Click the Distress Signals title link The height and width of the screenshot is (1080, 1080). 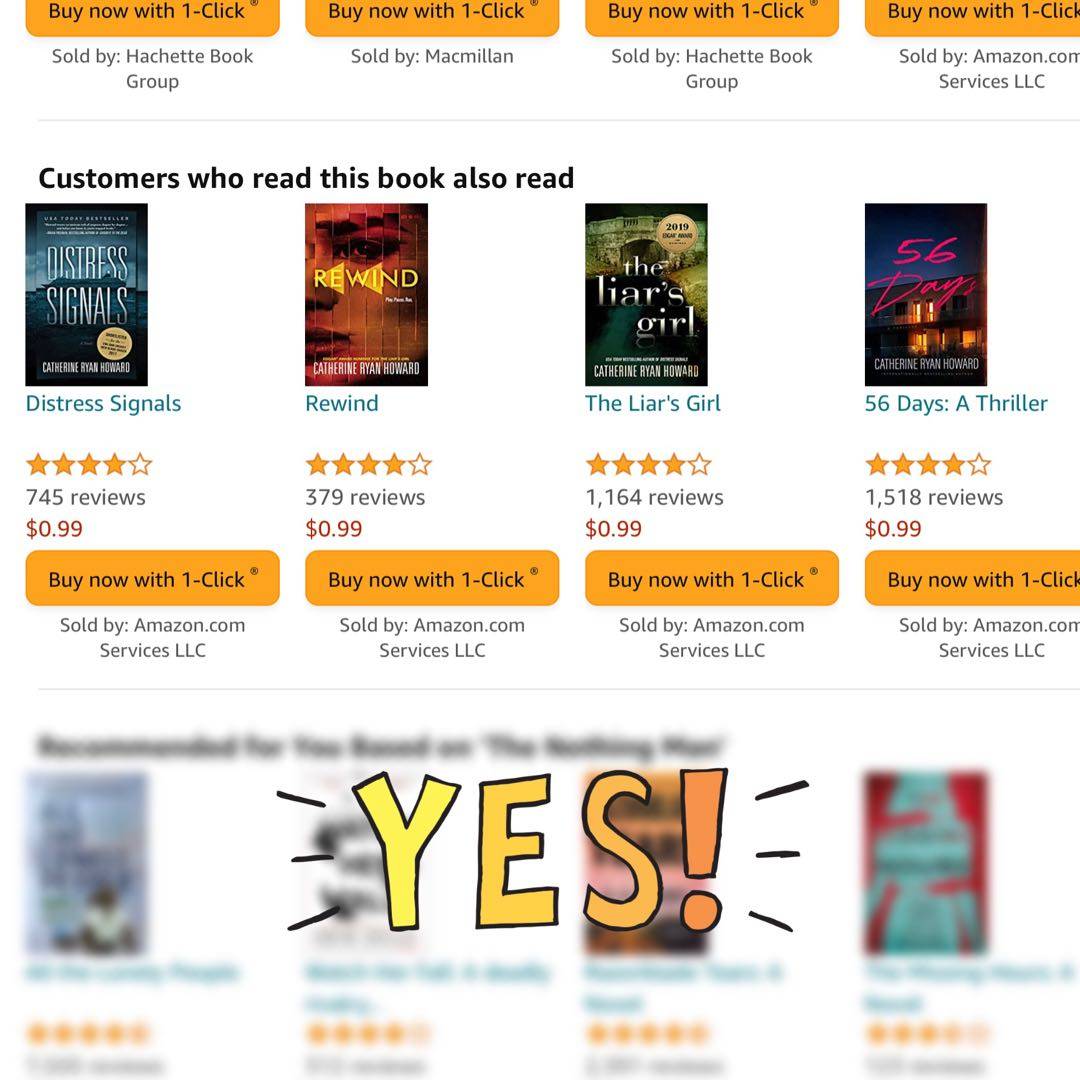tap(103, 403)
